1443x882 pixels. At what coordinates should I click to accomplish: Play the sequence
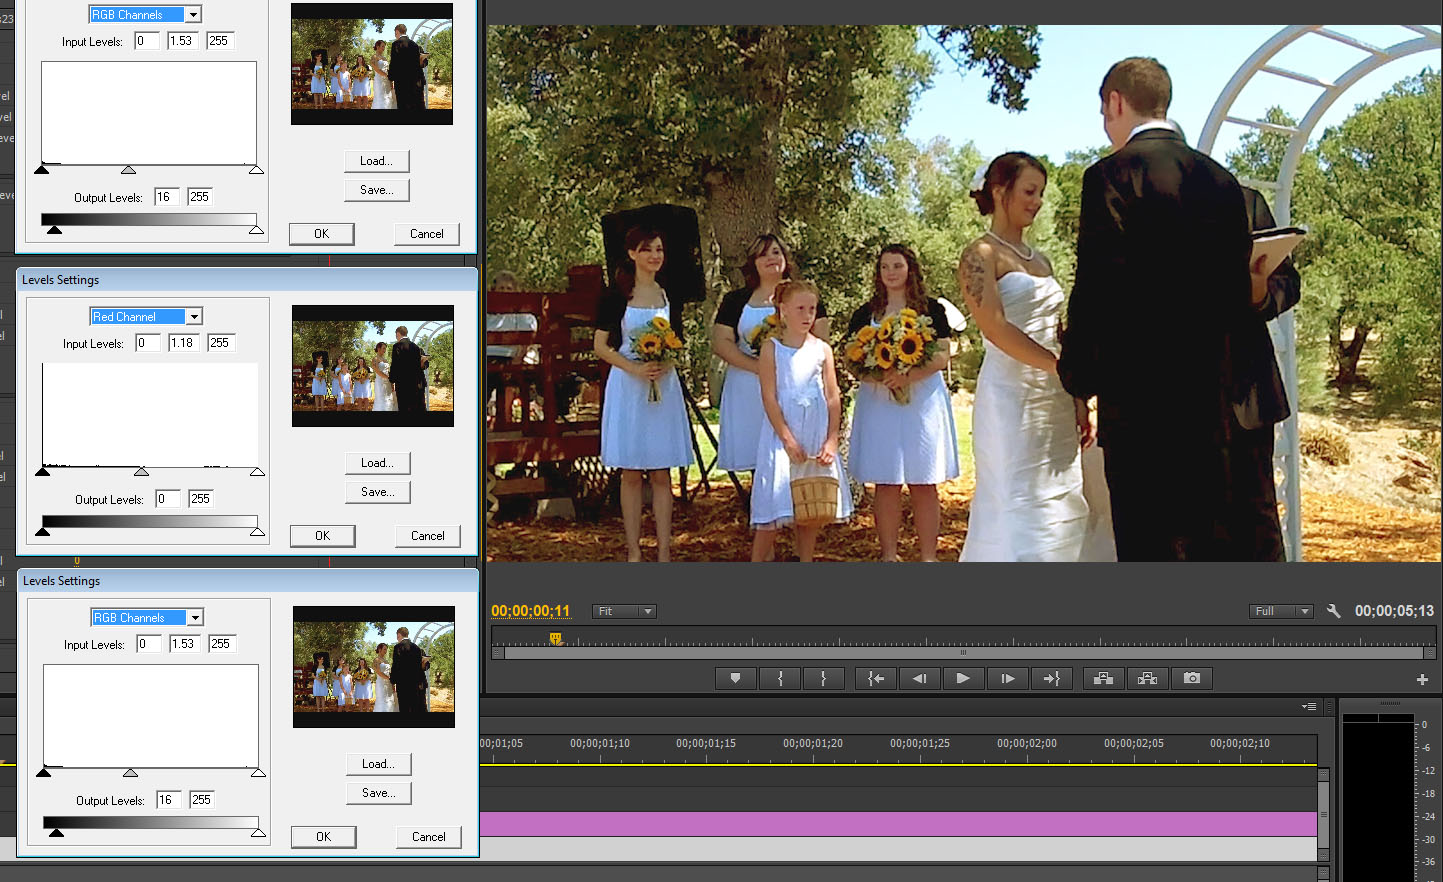[963, 678]
